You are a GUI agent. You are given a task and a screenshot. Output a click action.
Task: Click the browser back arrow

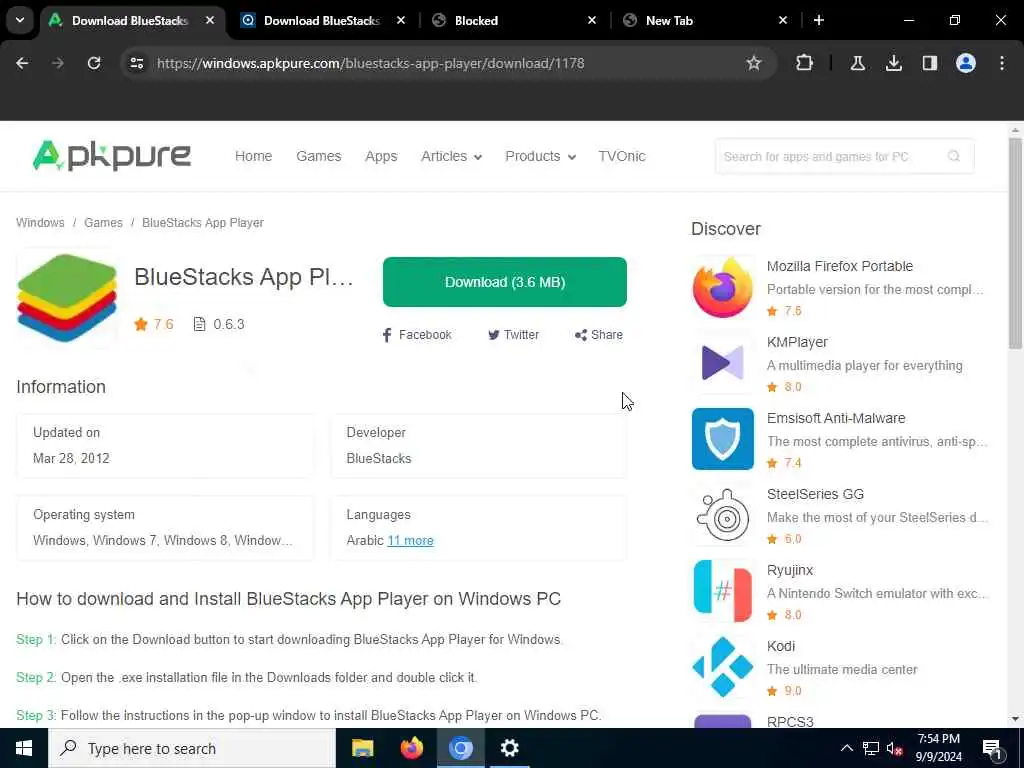(x=22, y=63)
